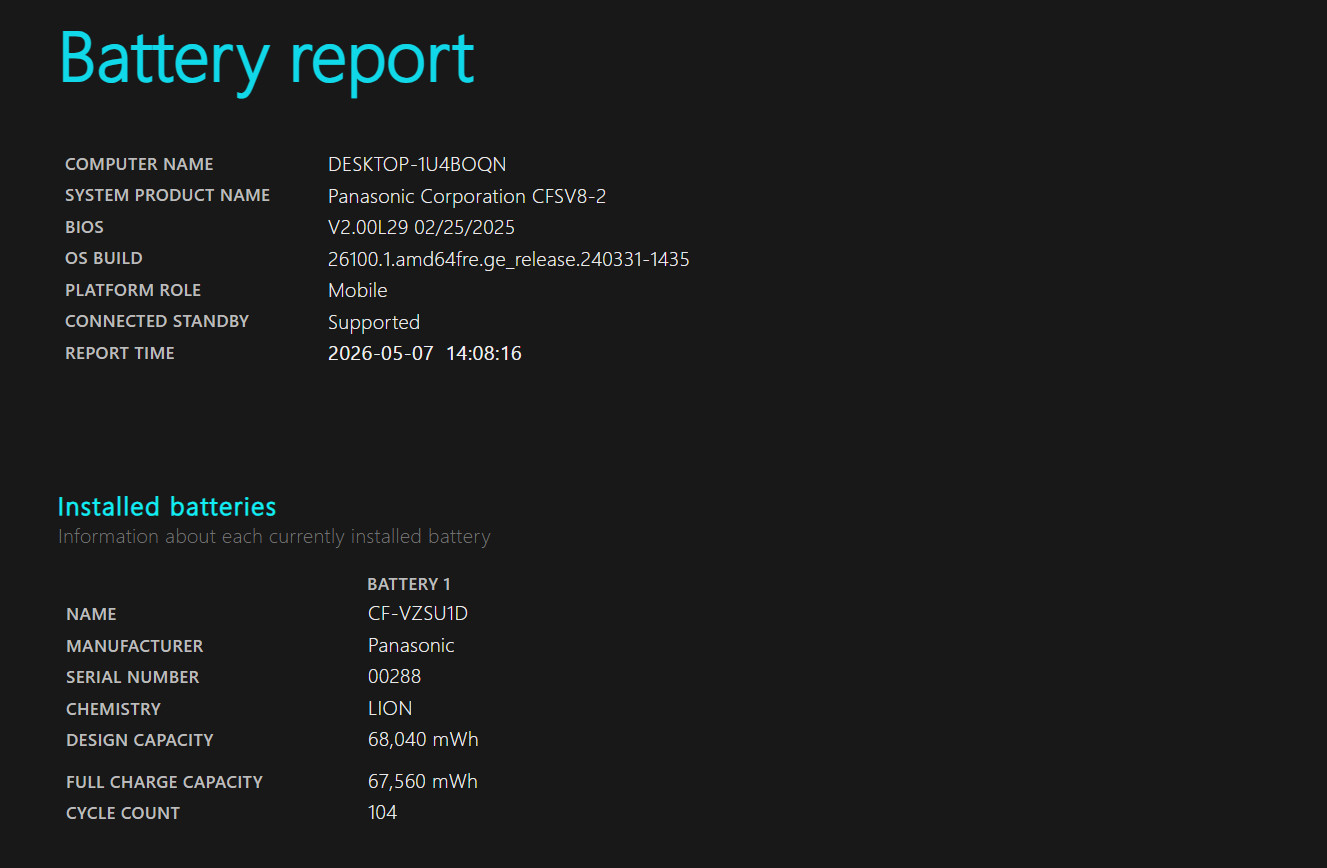Select the battery NAME label
Viewport: 1327px width, 868px height.
91,614
